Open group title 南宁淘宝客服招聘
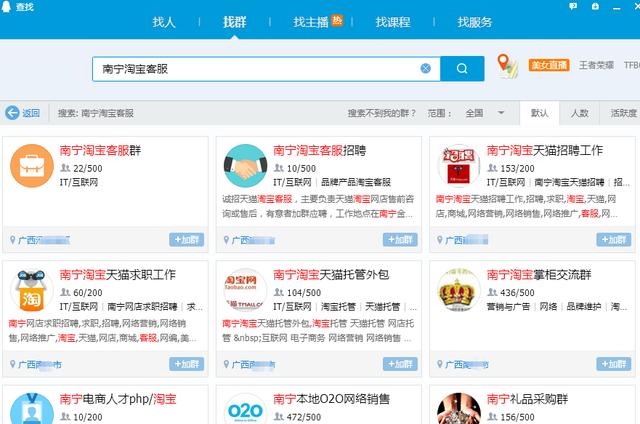640x424 pixels. click(x=320, y=151)
